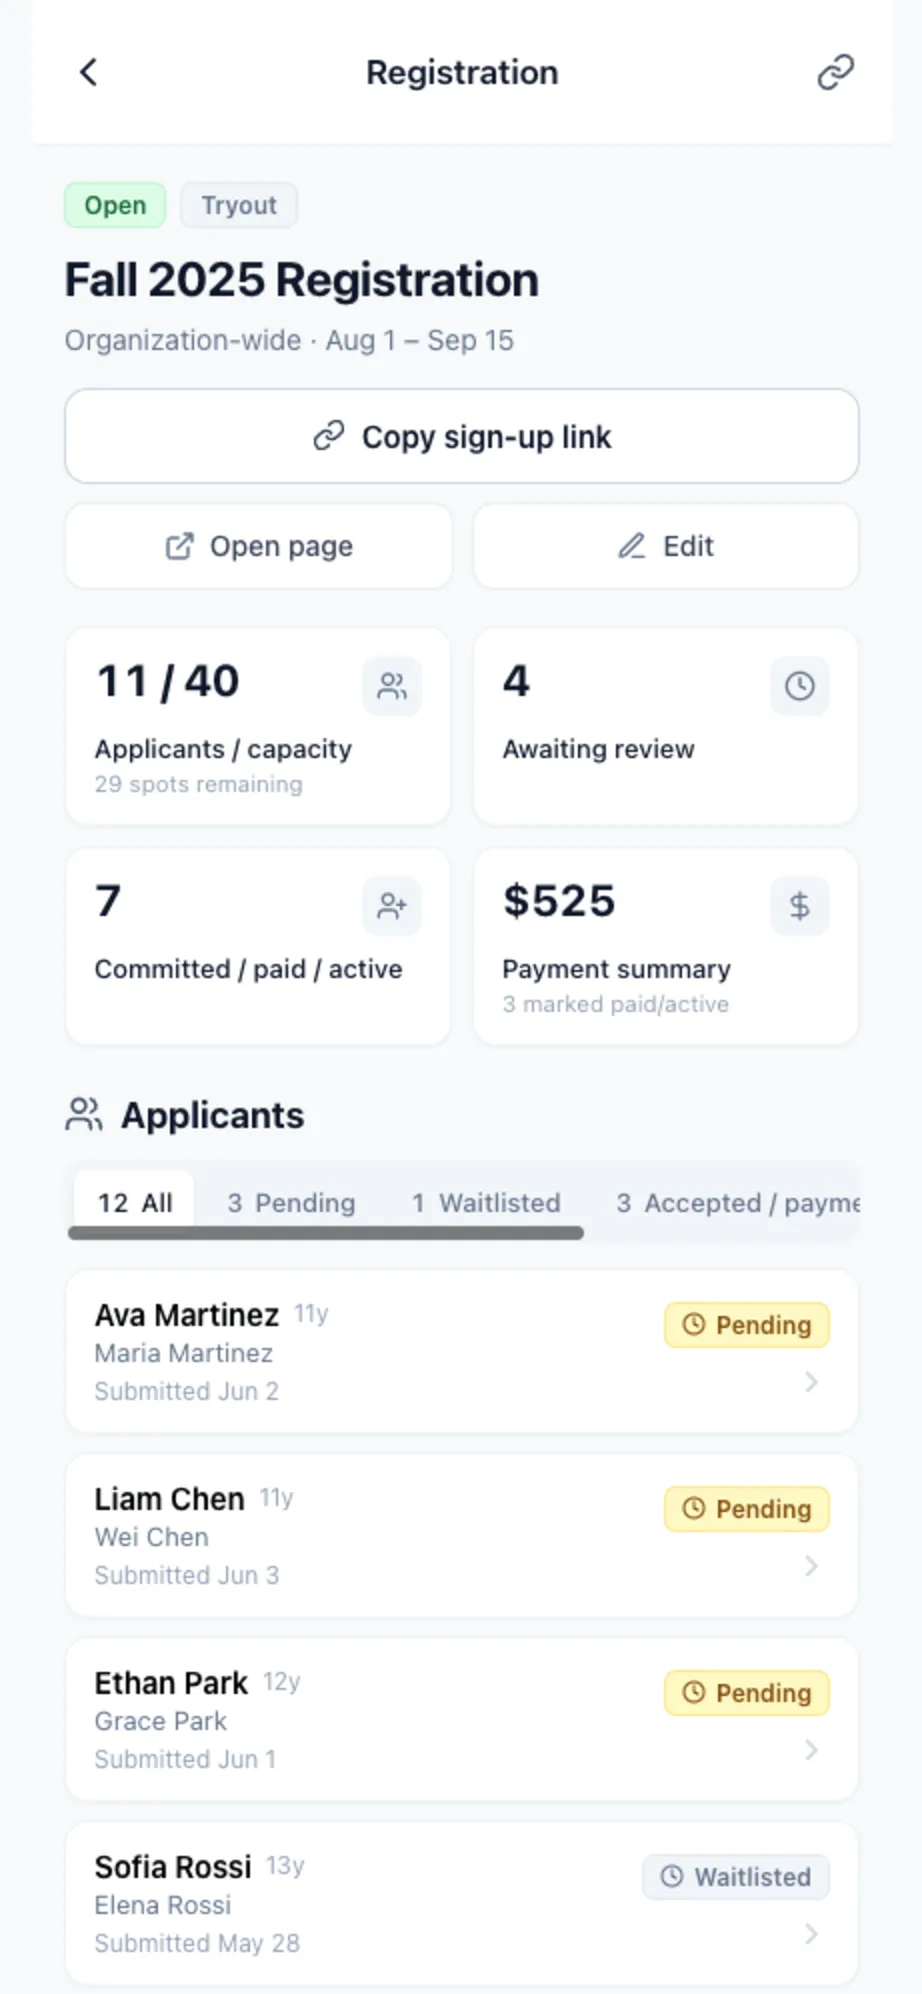This screenshot has width=922, height=1994.
Task: Select the name Sofia Rossi
Action: point(173,1867)
